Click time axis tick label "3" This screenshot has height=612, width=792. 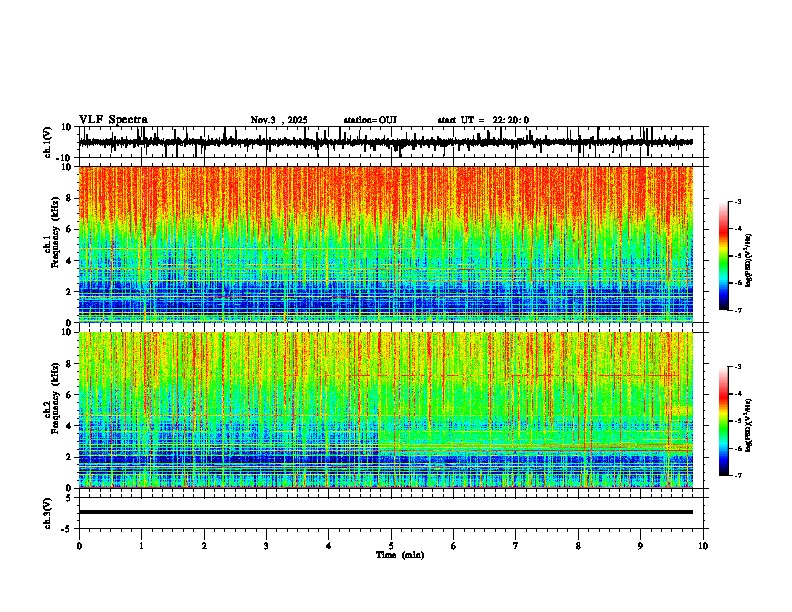point(266,546)
